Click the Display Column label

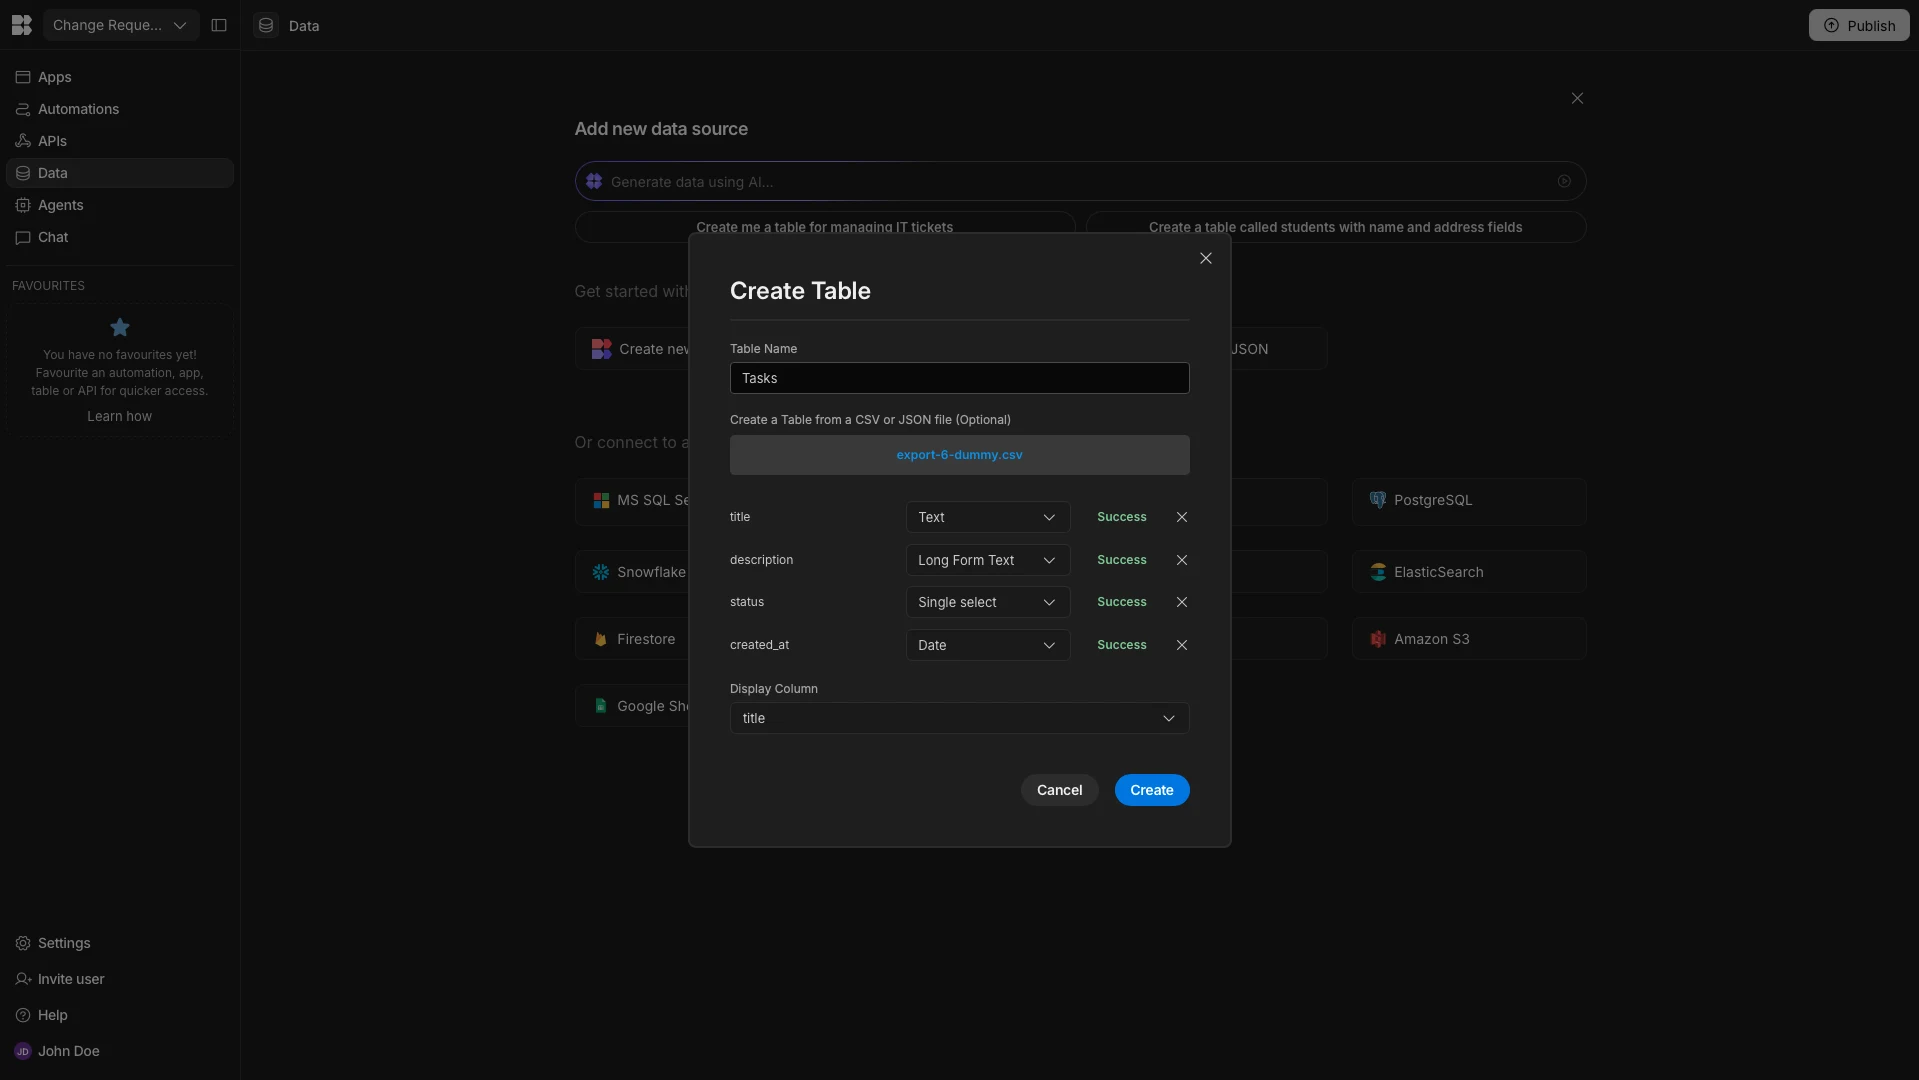coord(774,689)
